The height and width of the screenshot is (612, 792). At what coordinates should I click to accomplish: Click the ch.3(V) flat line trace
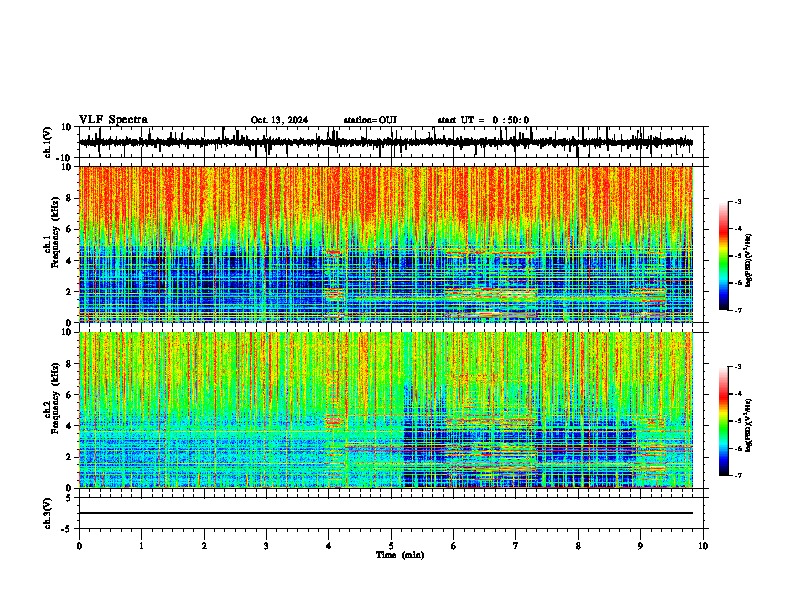tap(386, 513)
